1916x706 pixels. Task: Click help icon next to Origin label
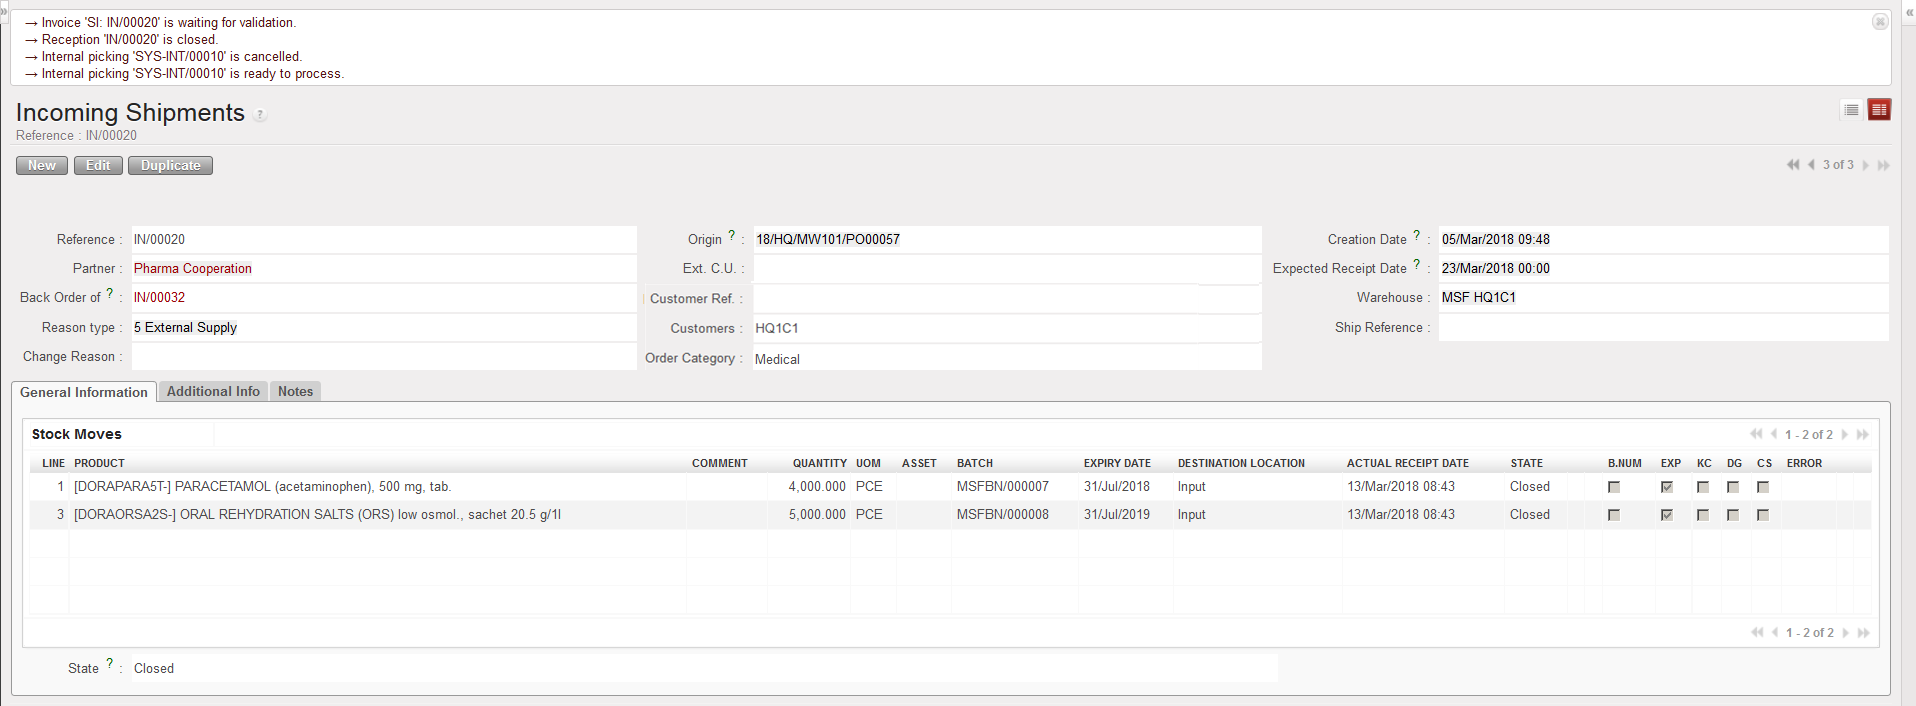[731, 236]
